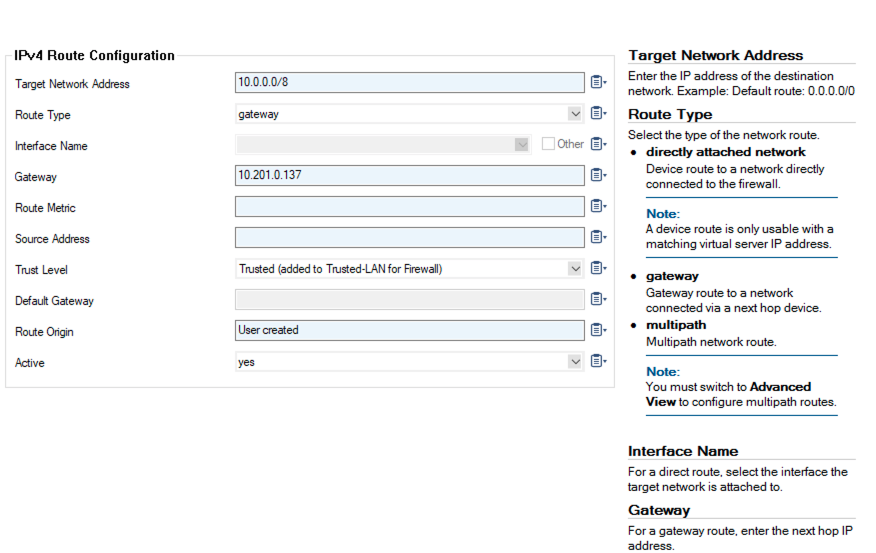The height and width of the screenshot is (553, 876).
Task: Open Source Address field options icon
Action: tap(598, 238)
